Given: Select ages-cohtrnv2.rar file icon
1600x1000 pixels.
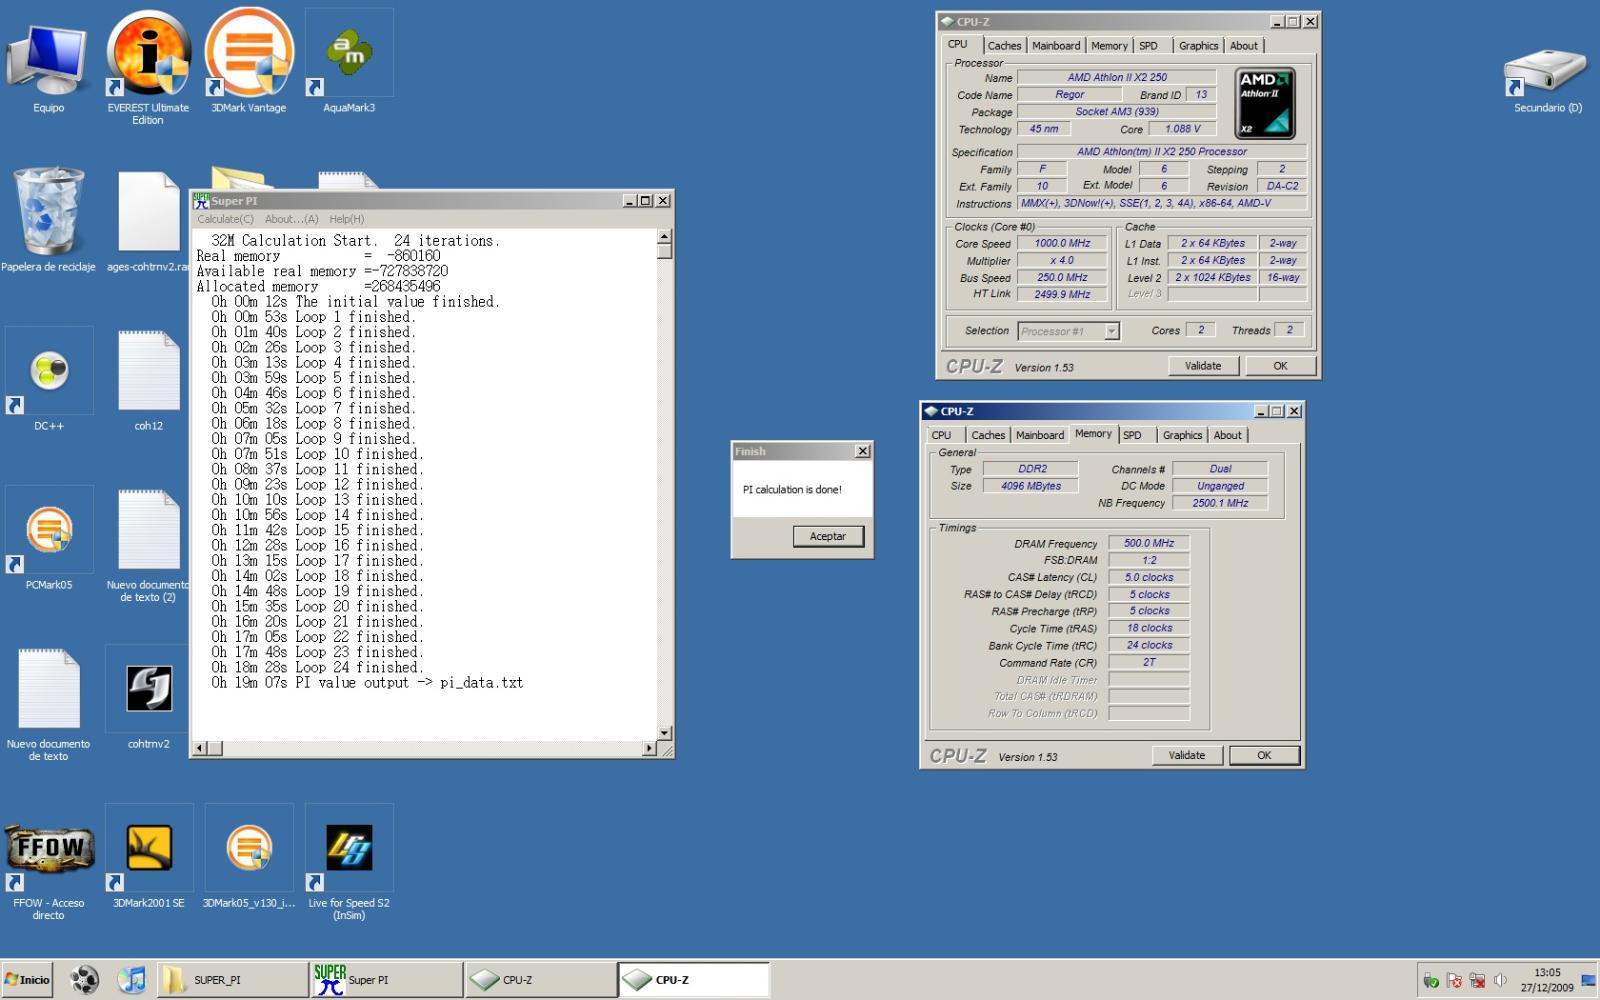Looking at the screenshot, I should coord(148,222).
